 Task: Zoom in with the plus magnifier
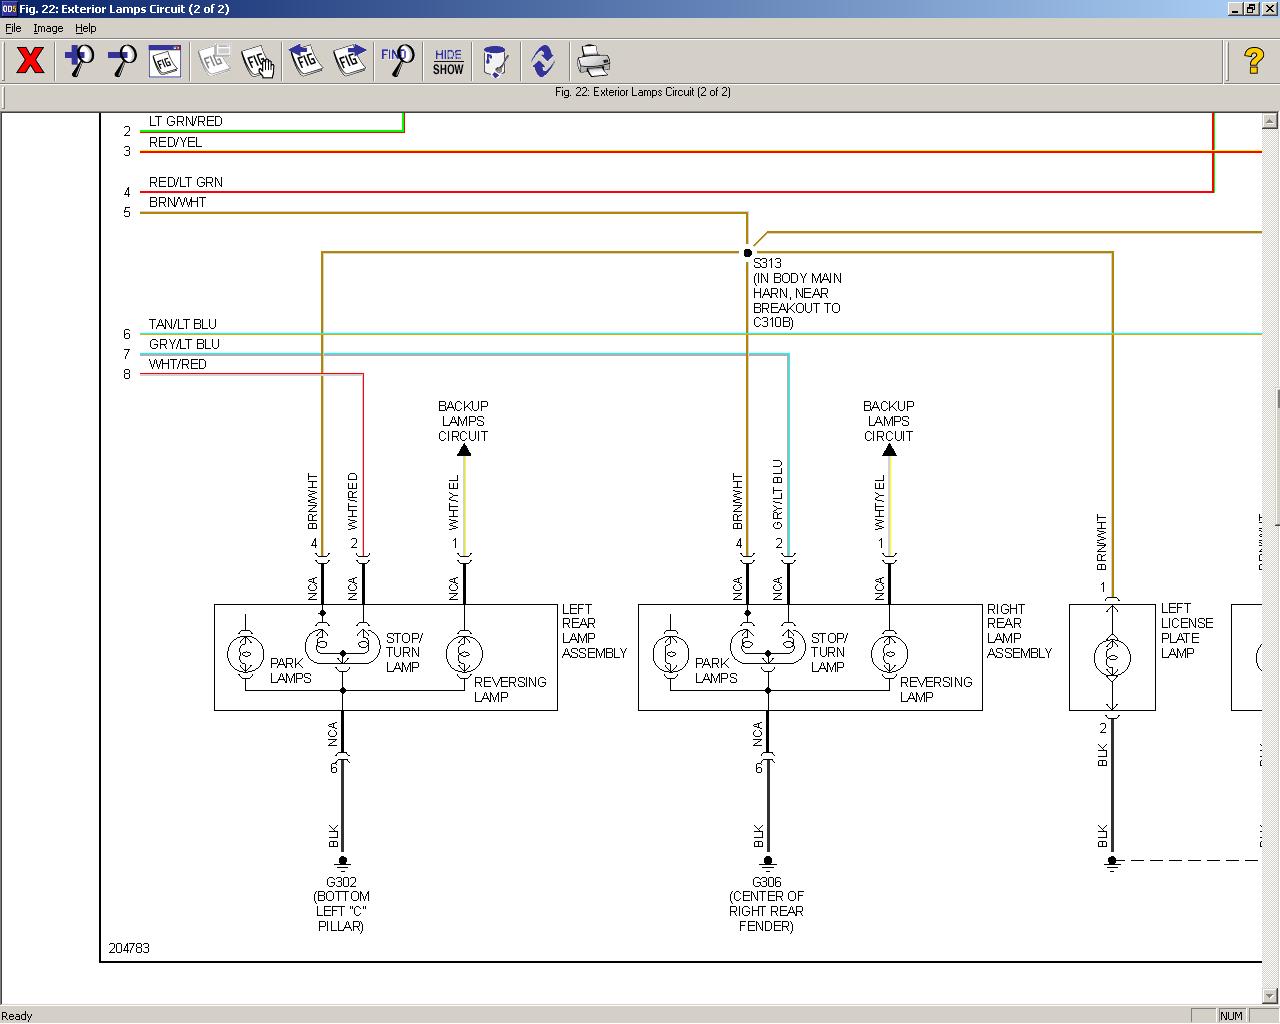(79, 61)
